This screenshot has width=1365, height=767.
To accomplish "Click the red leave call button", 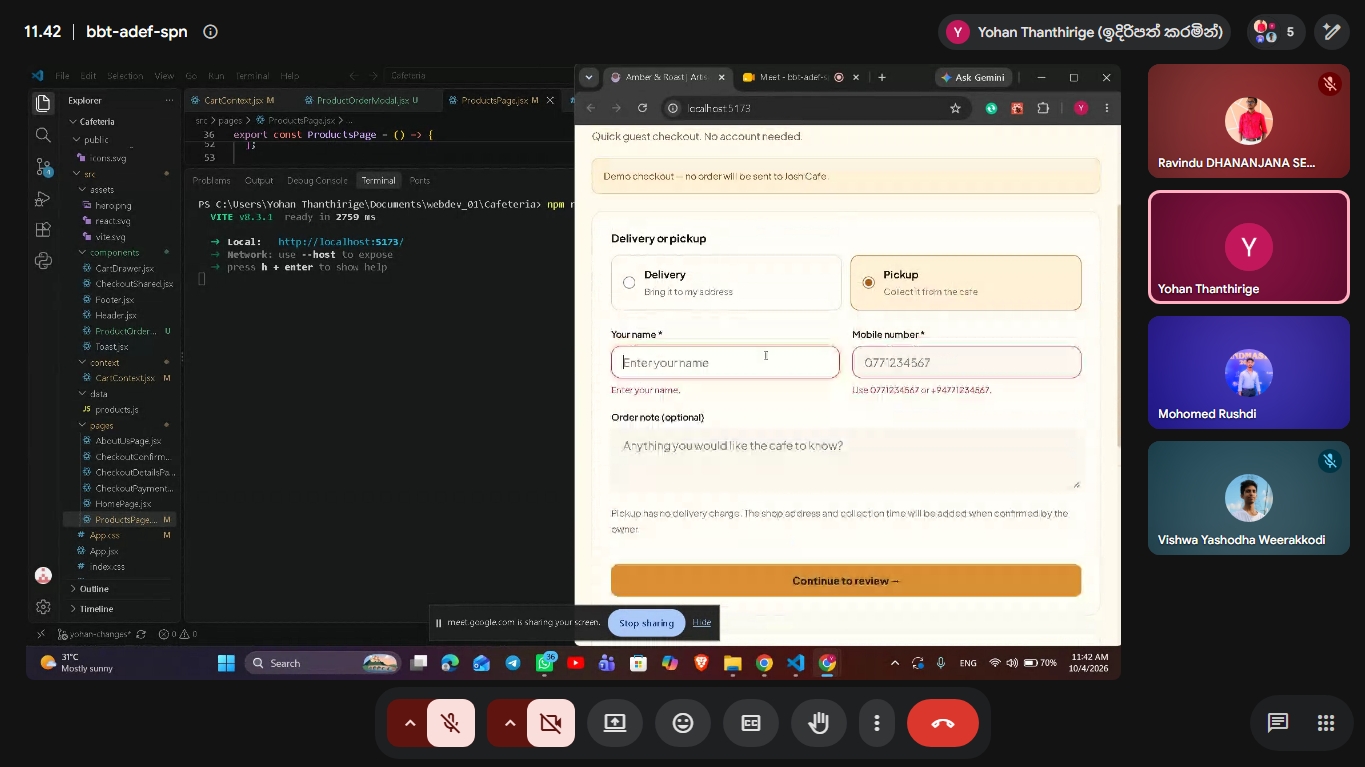I will [942, 723].
